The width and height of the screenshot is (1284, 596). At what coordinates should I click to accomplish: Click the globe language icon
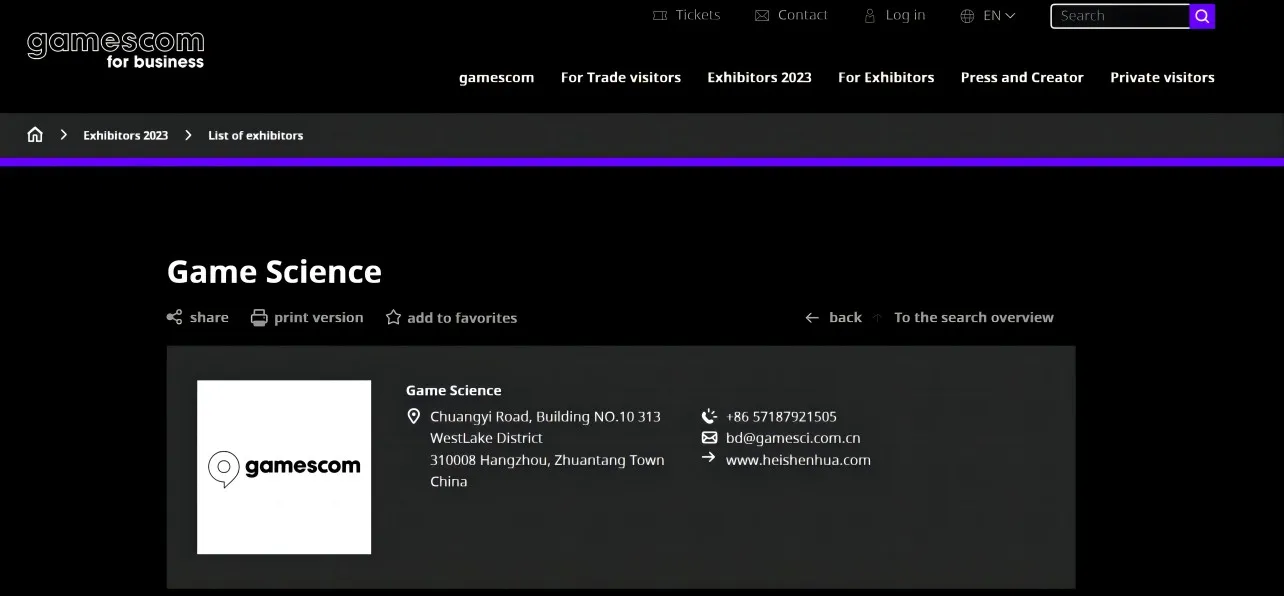[x=967, y=15]
